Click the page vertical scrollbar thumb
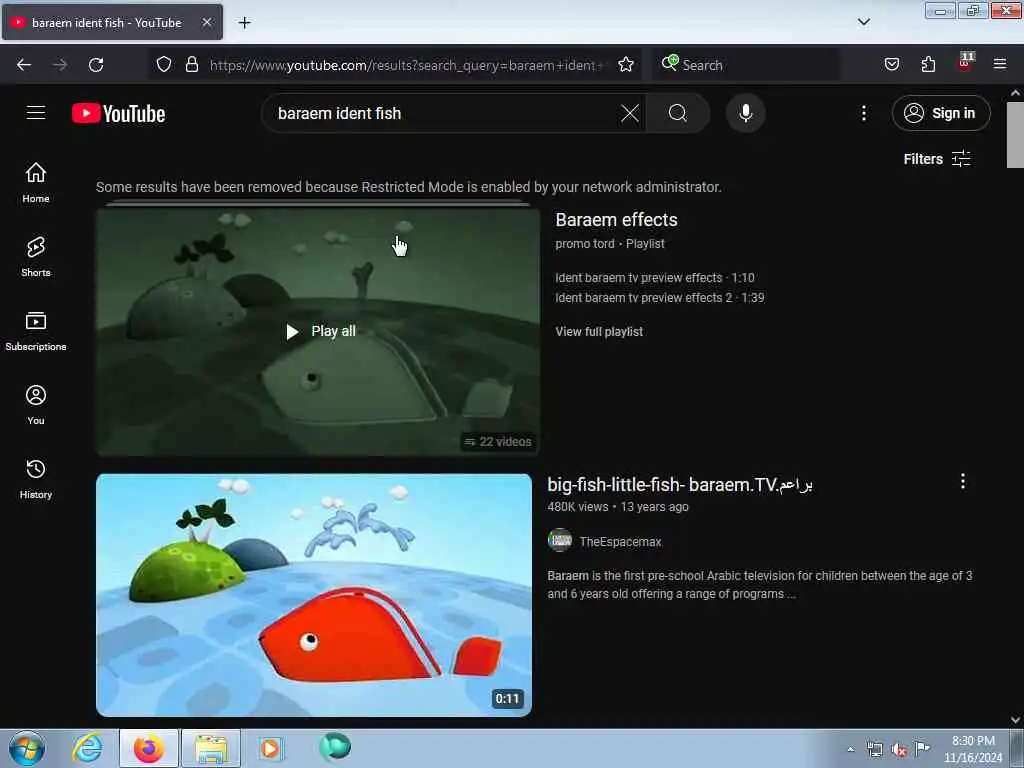Screen dimensions: 1024x768 [x=1015, y=135]
